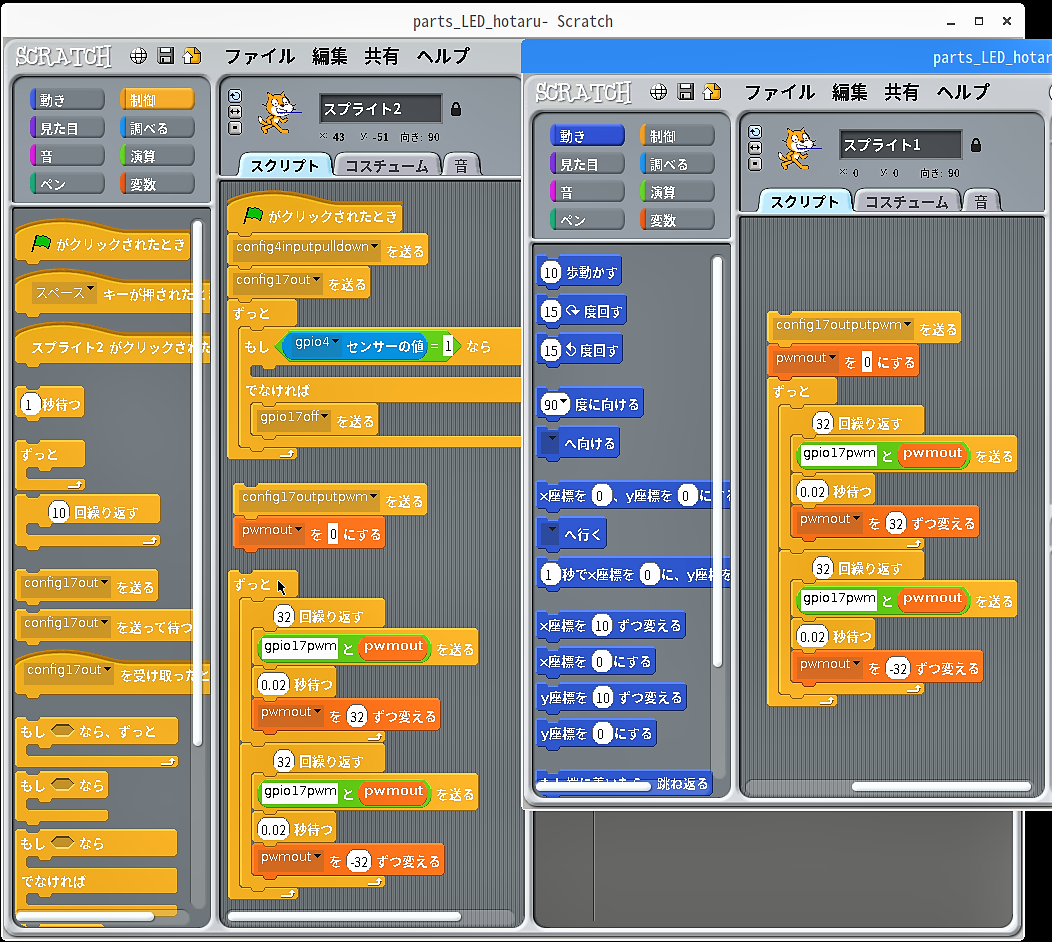Open 編集 menu in front Scratch window
The image size is (1052, 942).
(x=849, y=93)
